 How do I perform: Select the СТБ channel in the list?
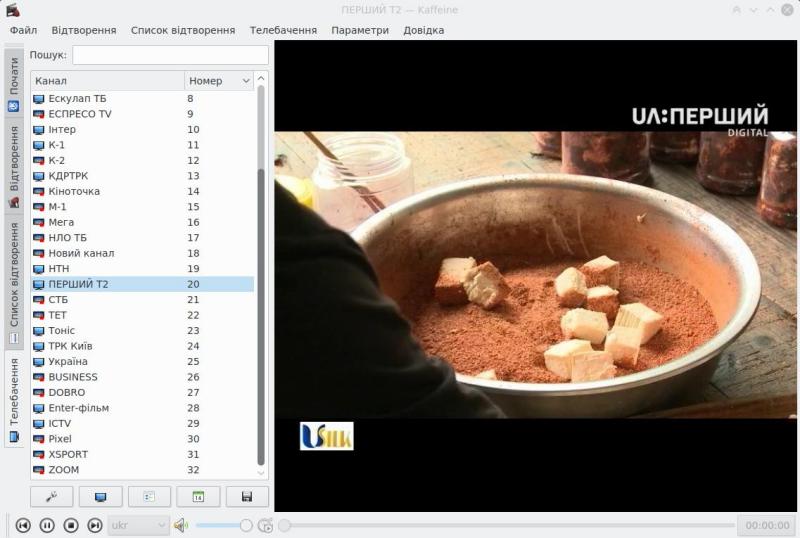tap(58, 300)
